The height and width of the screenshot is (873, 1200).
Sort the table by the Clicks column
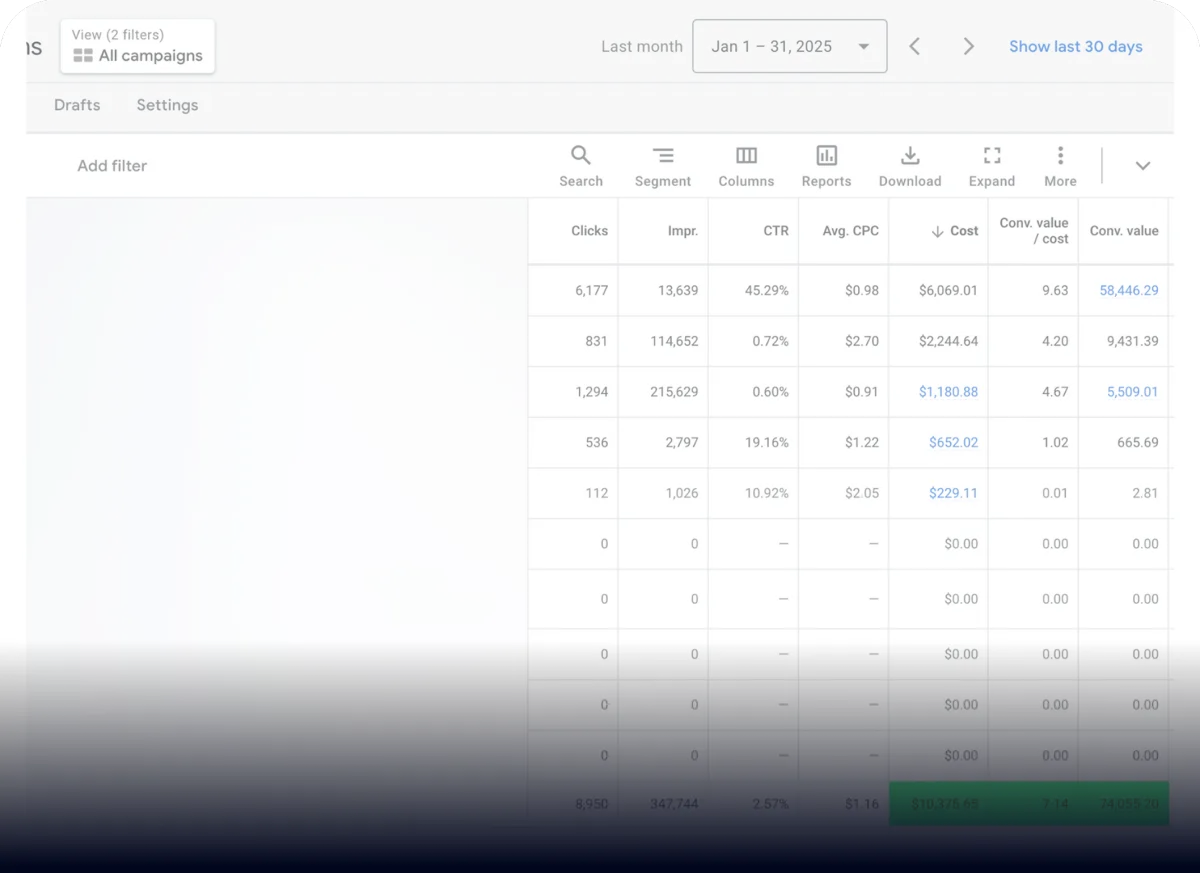click(x=589, y=231)
